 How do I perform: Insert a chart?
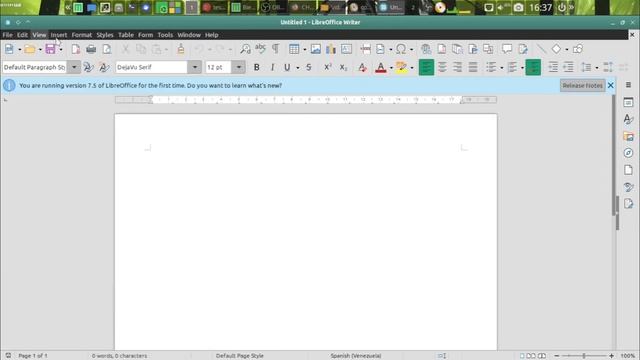coord(331,49)
